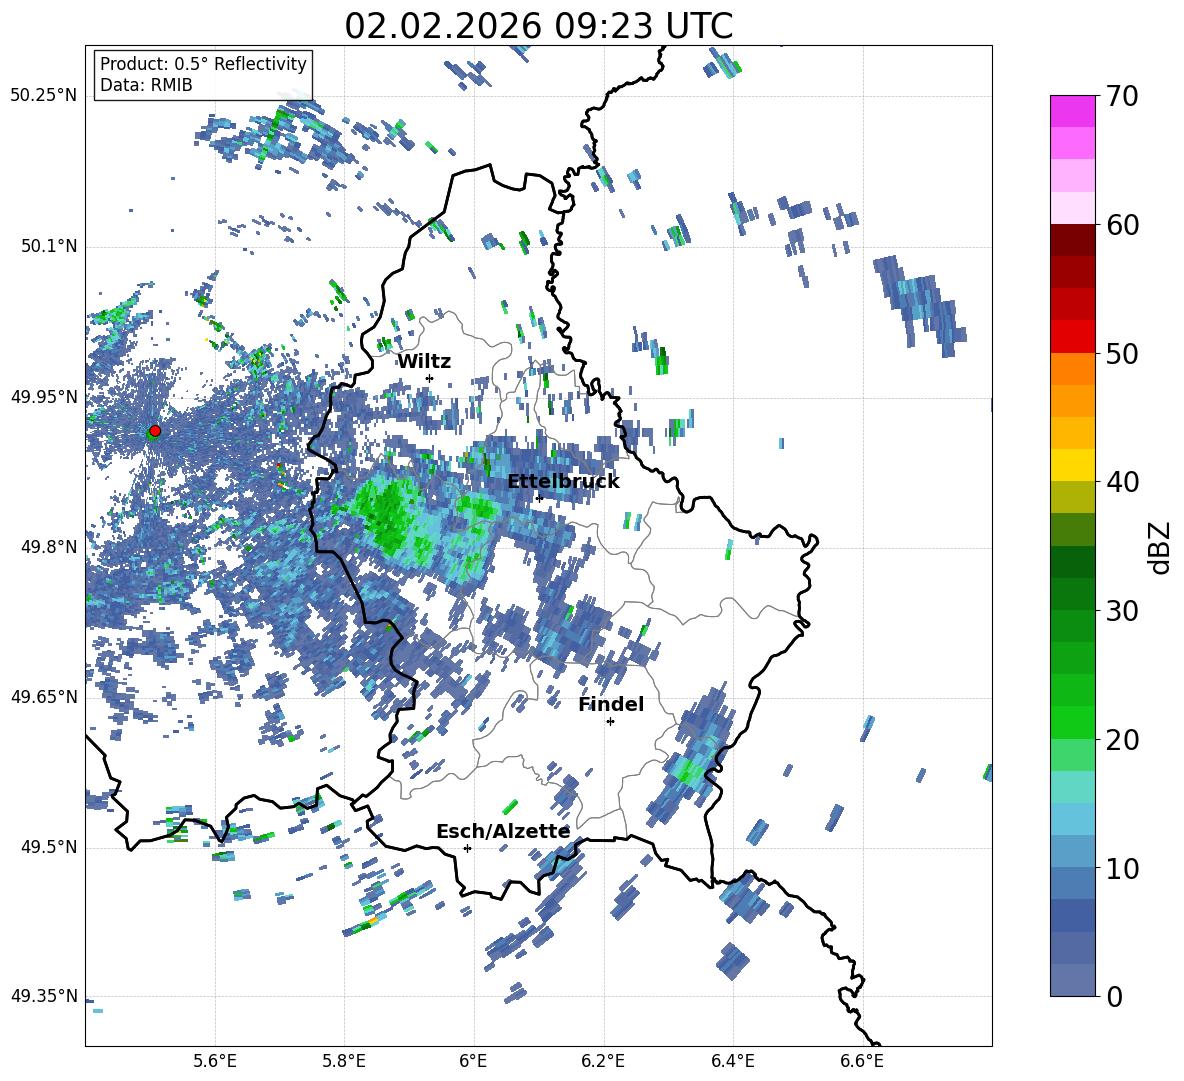Click the 6.2°E longitude label
This screenshot has height=1081, width=1184.
pos(603,1061)
